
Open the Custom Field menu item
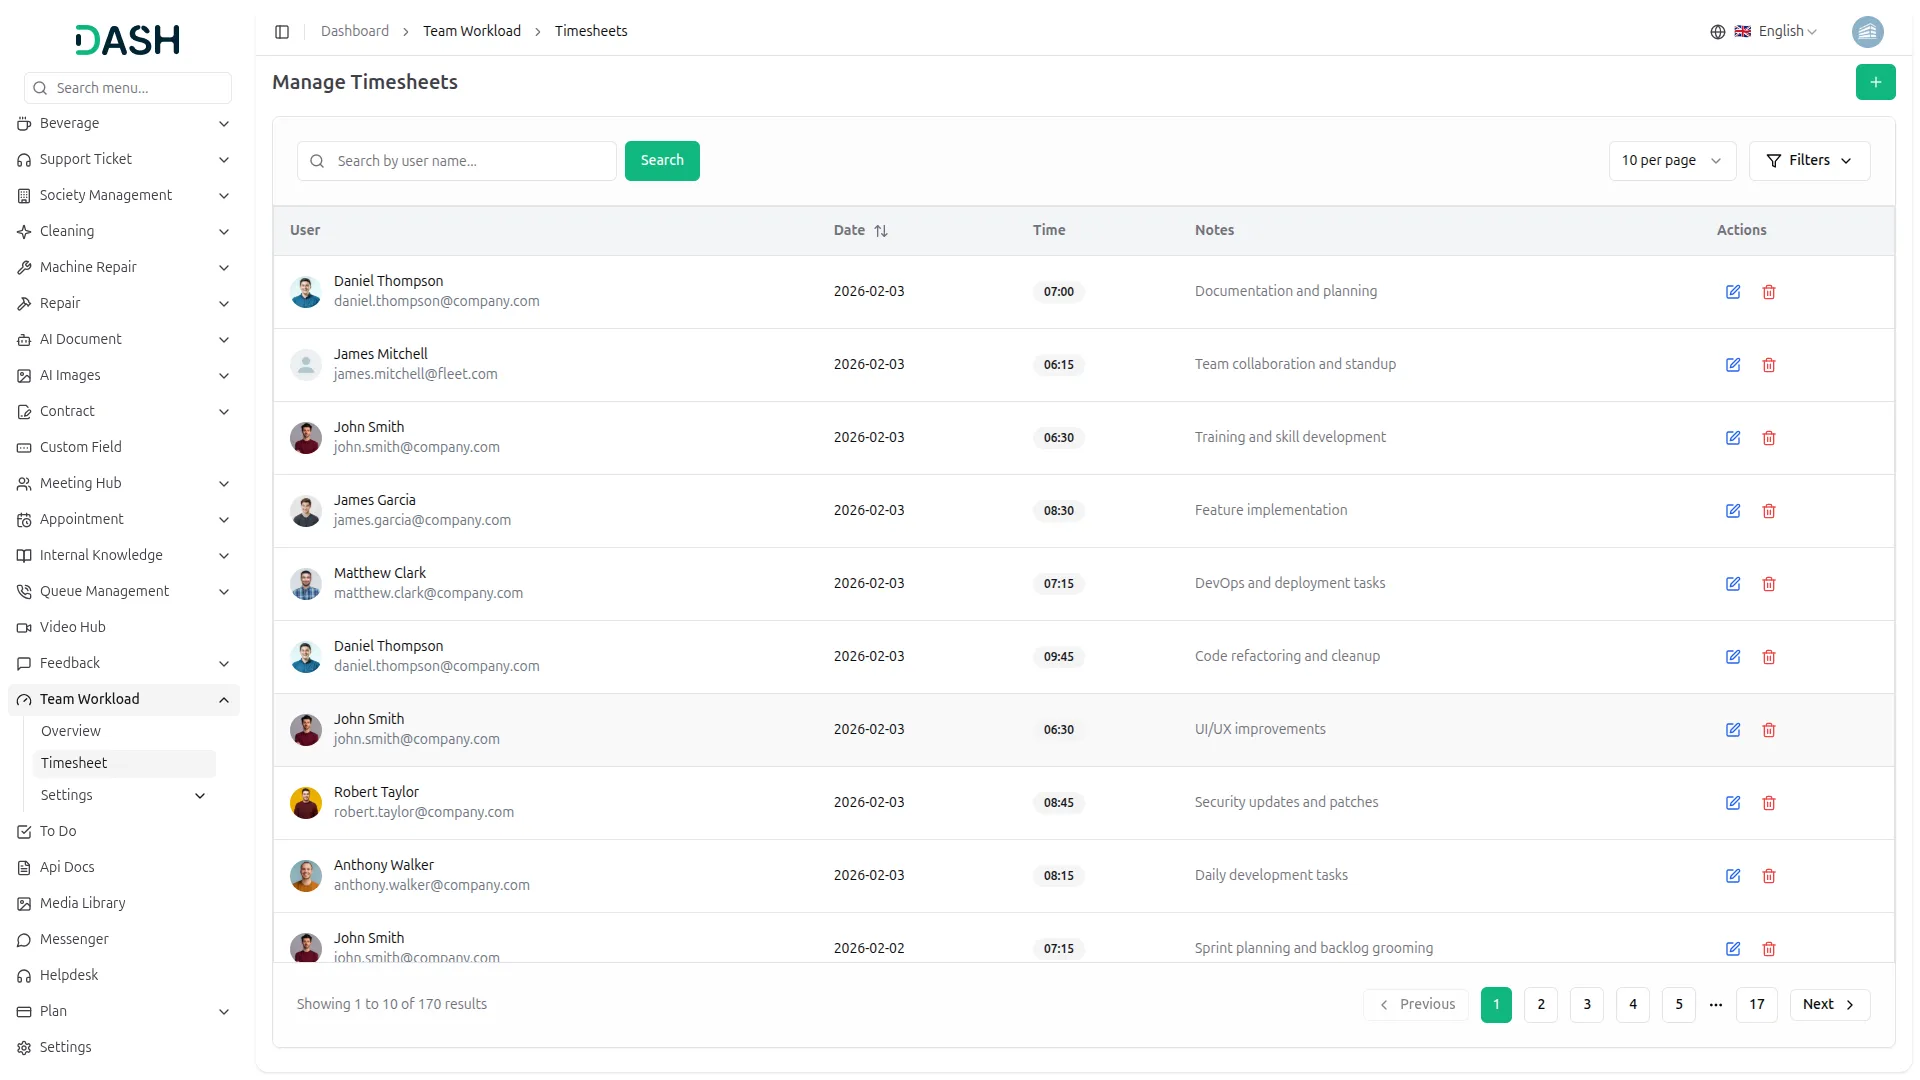tap(124, 448)
